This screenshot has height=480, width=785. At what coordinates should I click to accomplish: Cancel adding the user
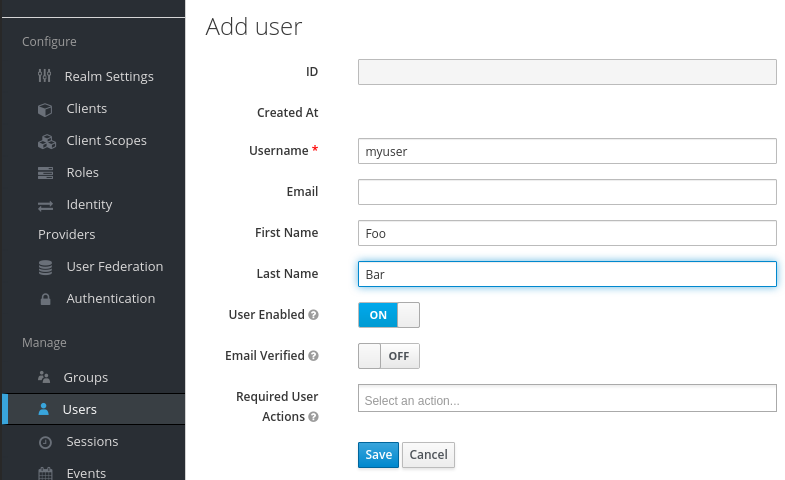(428, 455)
